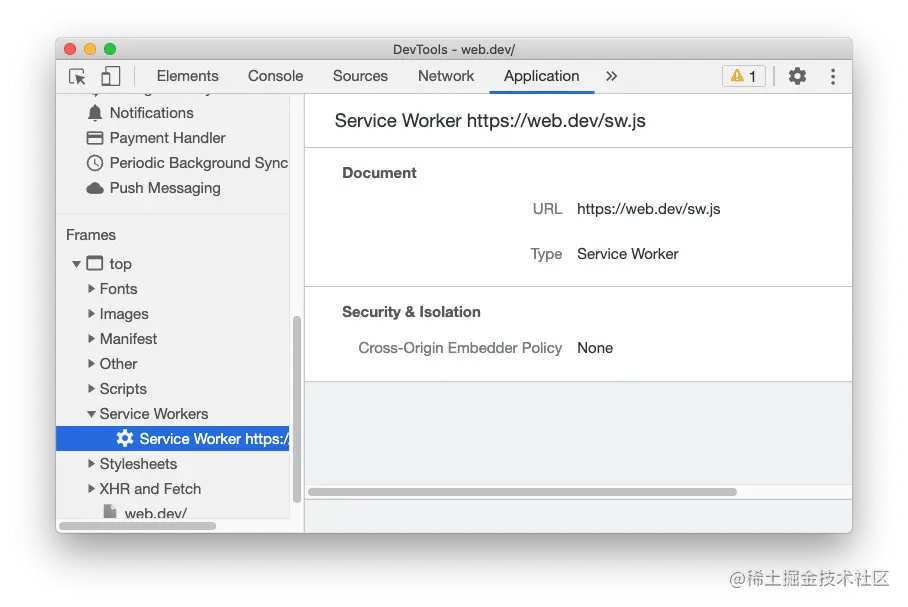This screenshot has height=607, width=908.
Task: Maximize DevTools with green button
Action: tap(110, 49)
